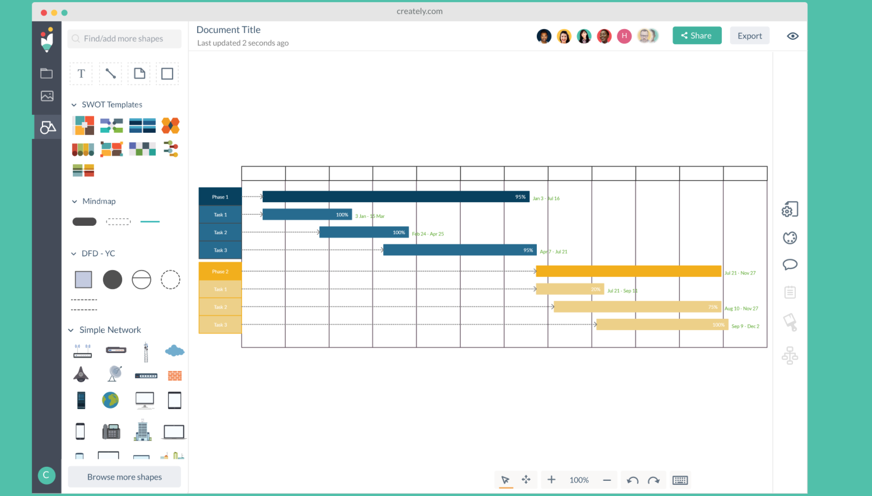The height and width of the screenshot is (496, 872).
Task: Choose the pointer select tool
Action: tap(506, 480)
